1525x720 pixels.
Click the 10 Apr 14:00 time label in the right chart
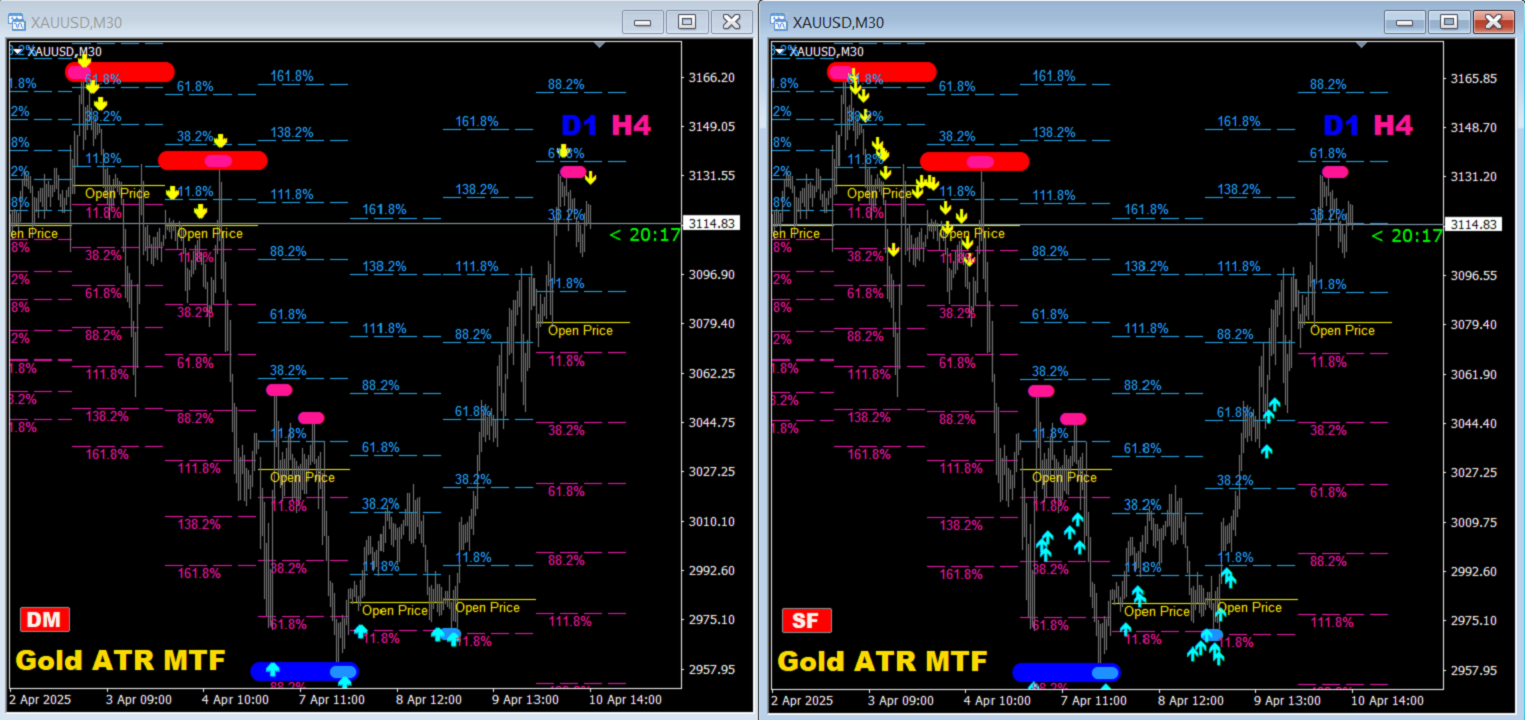[x=1386, y=700]
